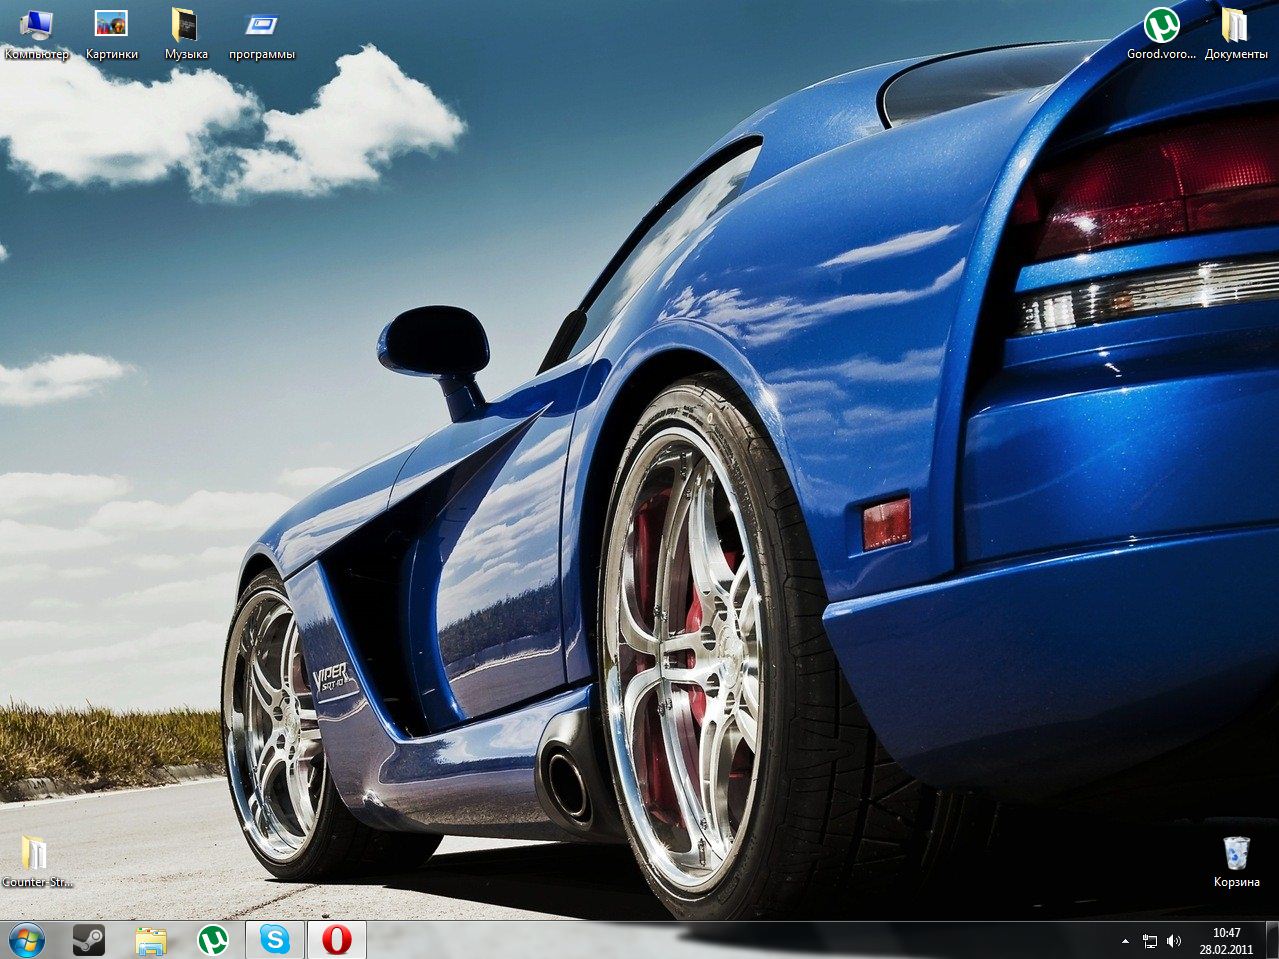Switch to the Opera browser window
Image resolution: width=1279 pixels, height=959 pixels.
337,940
